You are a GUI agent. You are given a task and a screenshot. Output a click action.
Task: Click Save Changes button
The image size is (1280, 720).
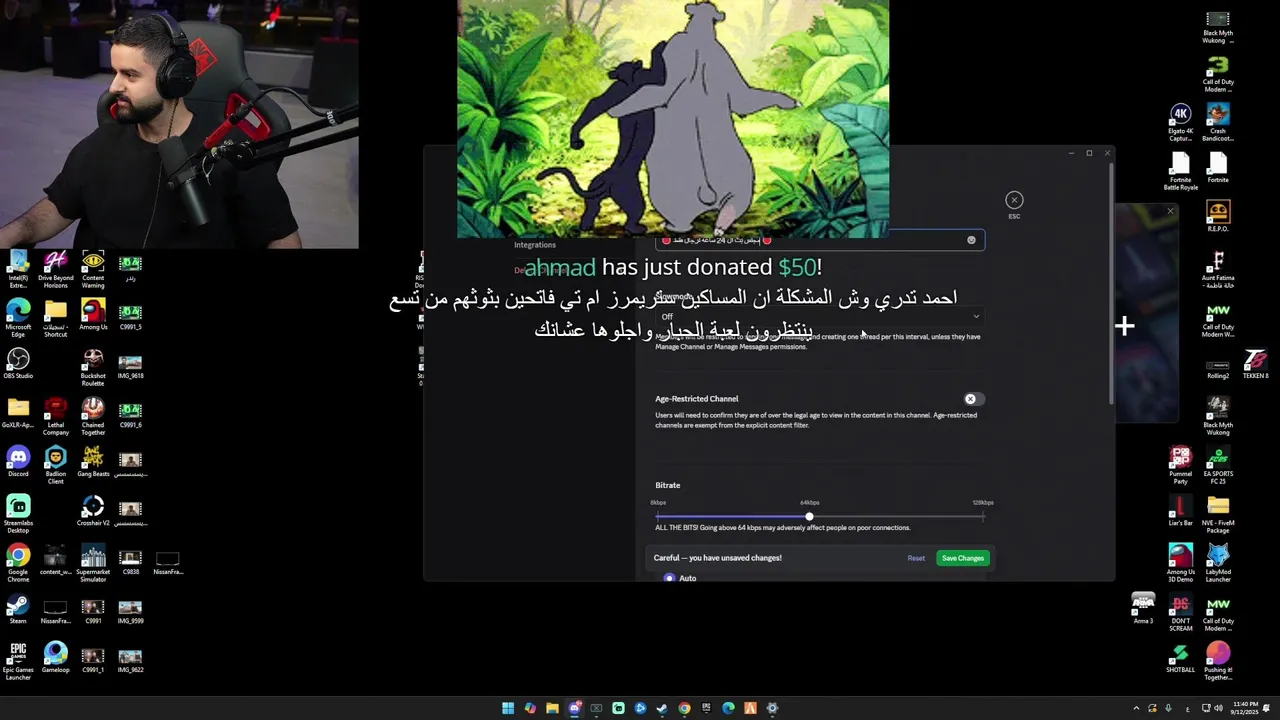coord(962,558)
